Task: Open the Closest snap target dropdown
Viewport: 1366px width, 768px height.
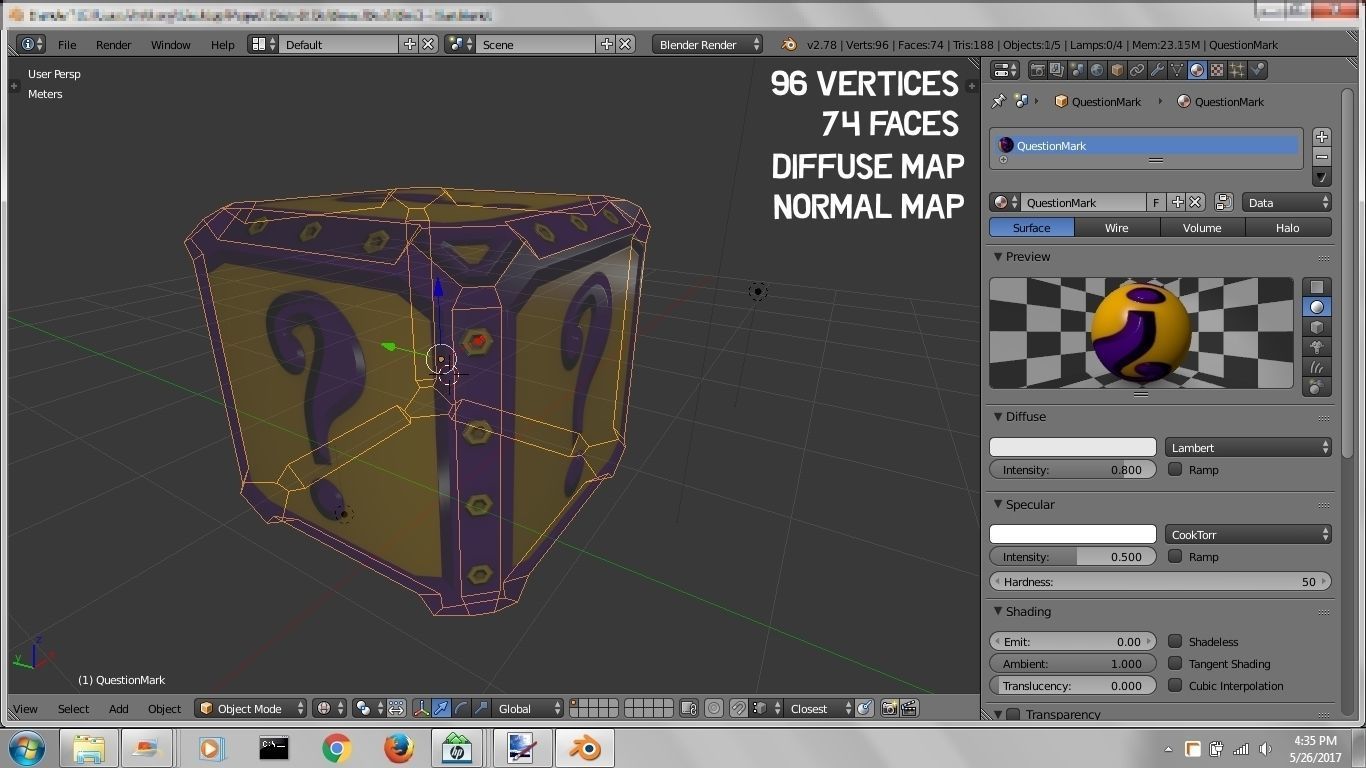Action: point(817,708)
